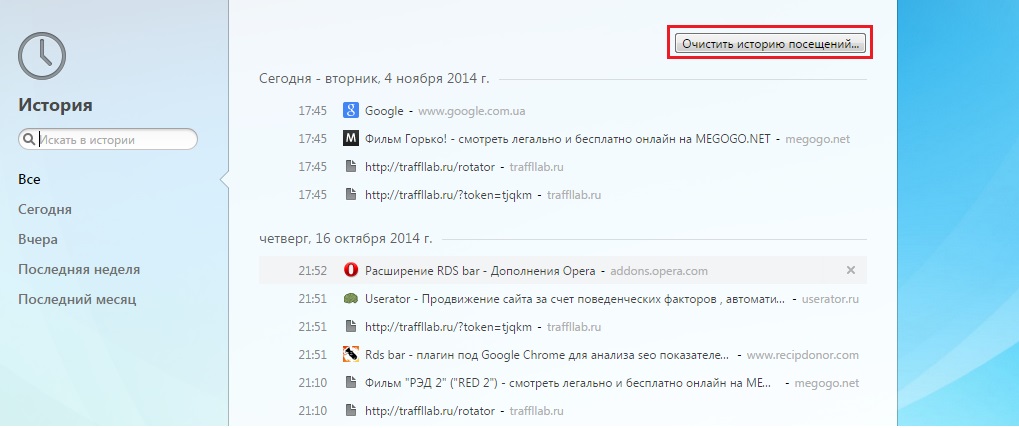The image size is (1019, 428).
Task: Select the 'Сегодня' history filter
Action: tap(45, 209)
